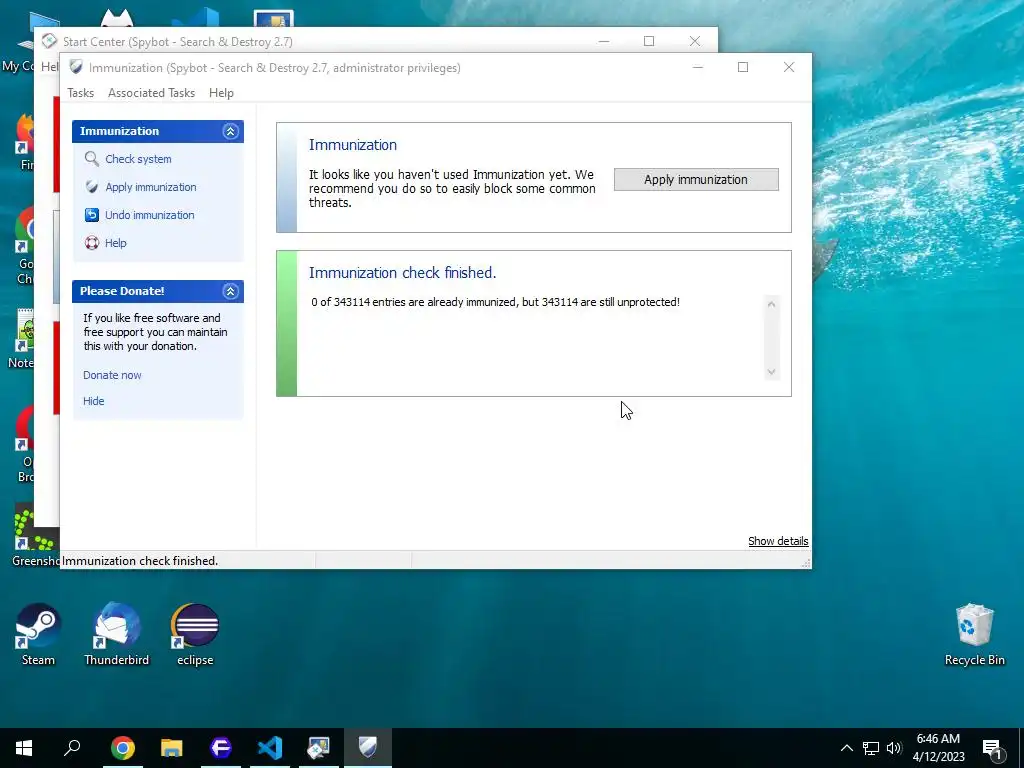The height and width of the screenshot is (768, 1024).
Task: Click the sidebar Help link text
Action: pyautogui.click(x=116, y=243)
